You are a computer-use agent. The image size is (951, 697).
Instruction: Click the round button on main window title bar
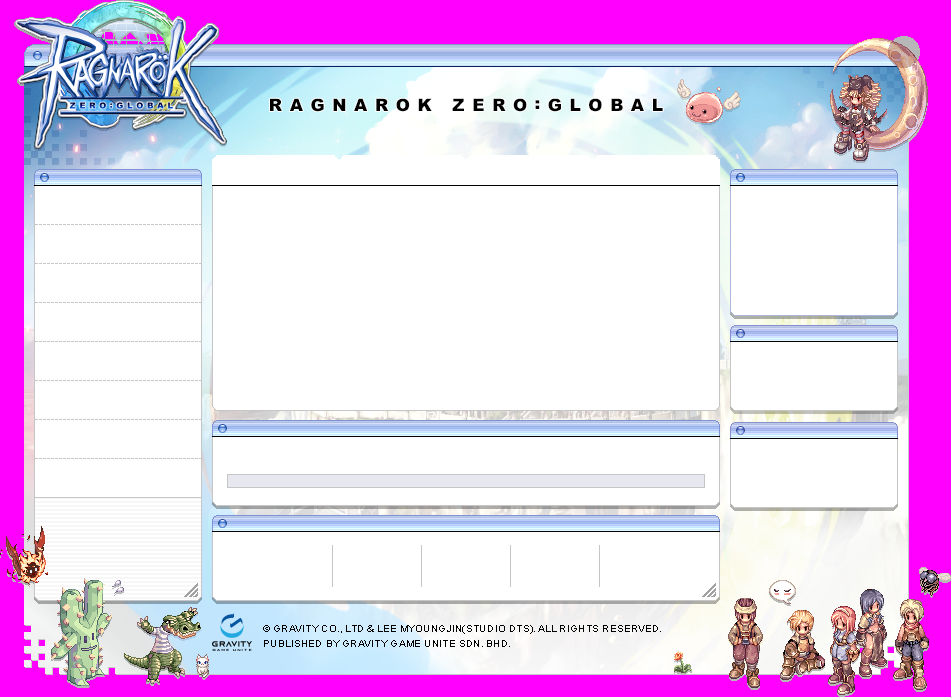[38, 56]
